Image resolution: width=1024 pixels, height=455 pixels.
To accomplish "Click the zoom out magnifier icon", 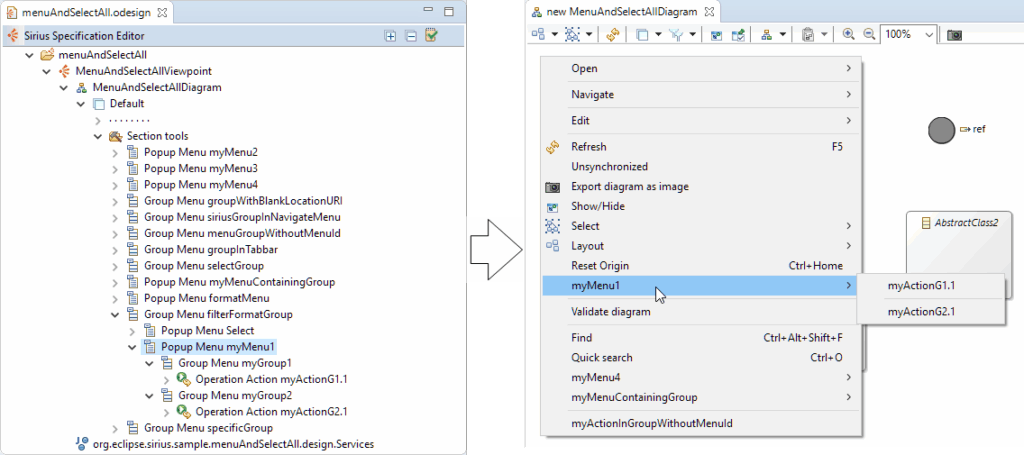I will [868, 34].
